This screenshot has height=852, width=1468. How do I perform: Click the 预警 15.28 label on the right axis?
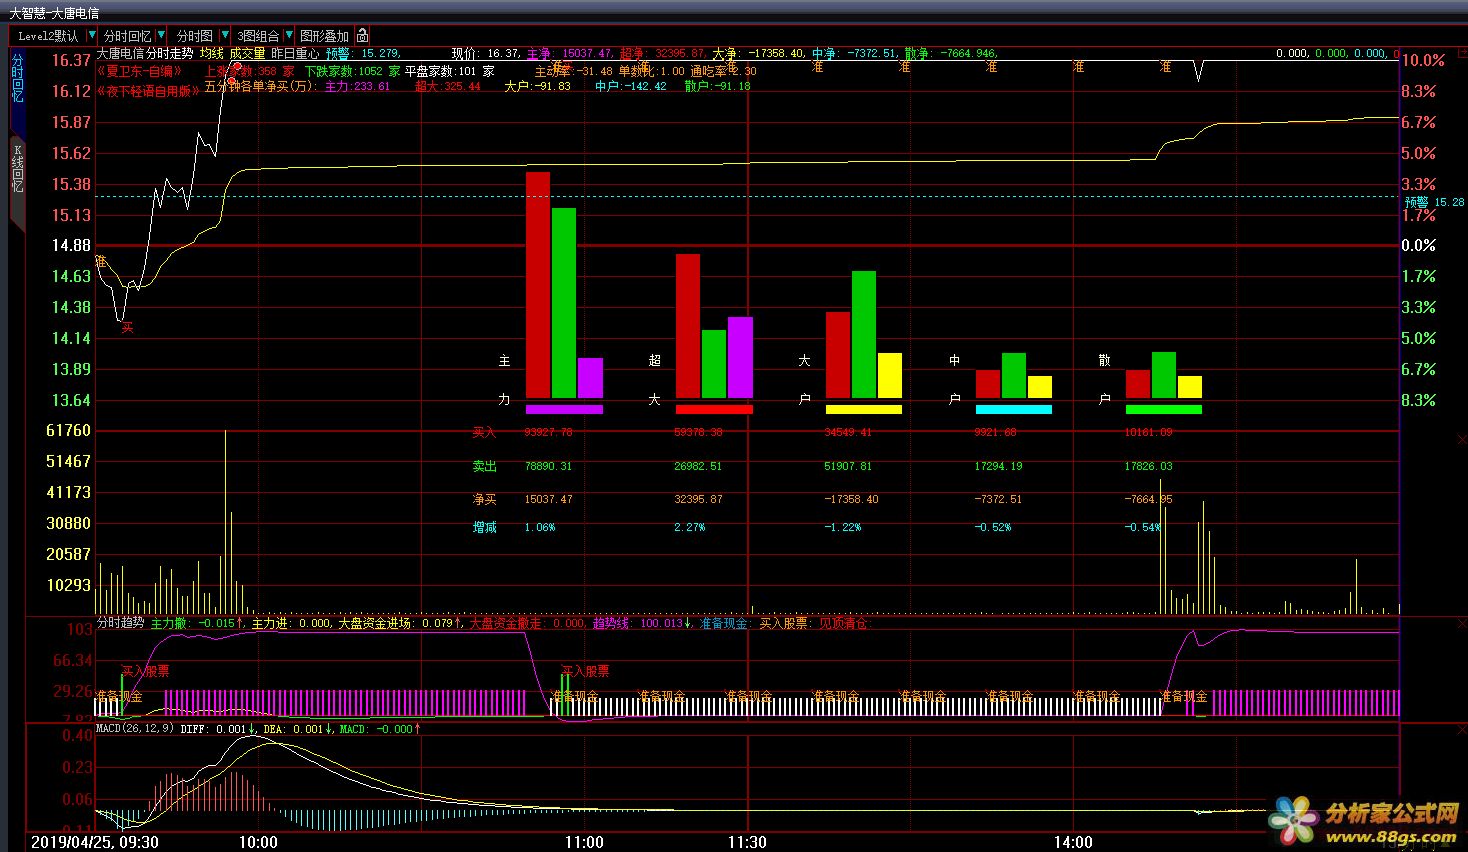coord(1434,202)
